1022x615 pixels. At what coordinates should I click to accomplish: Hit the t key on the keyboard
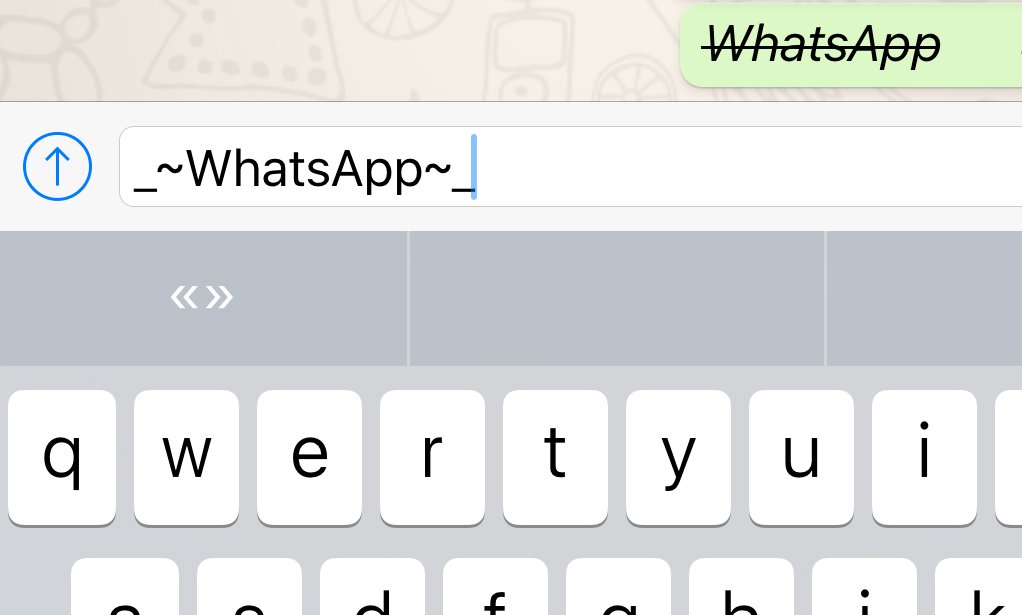point(555,457)
